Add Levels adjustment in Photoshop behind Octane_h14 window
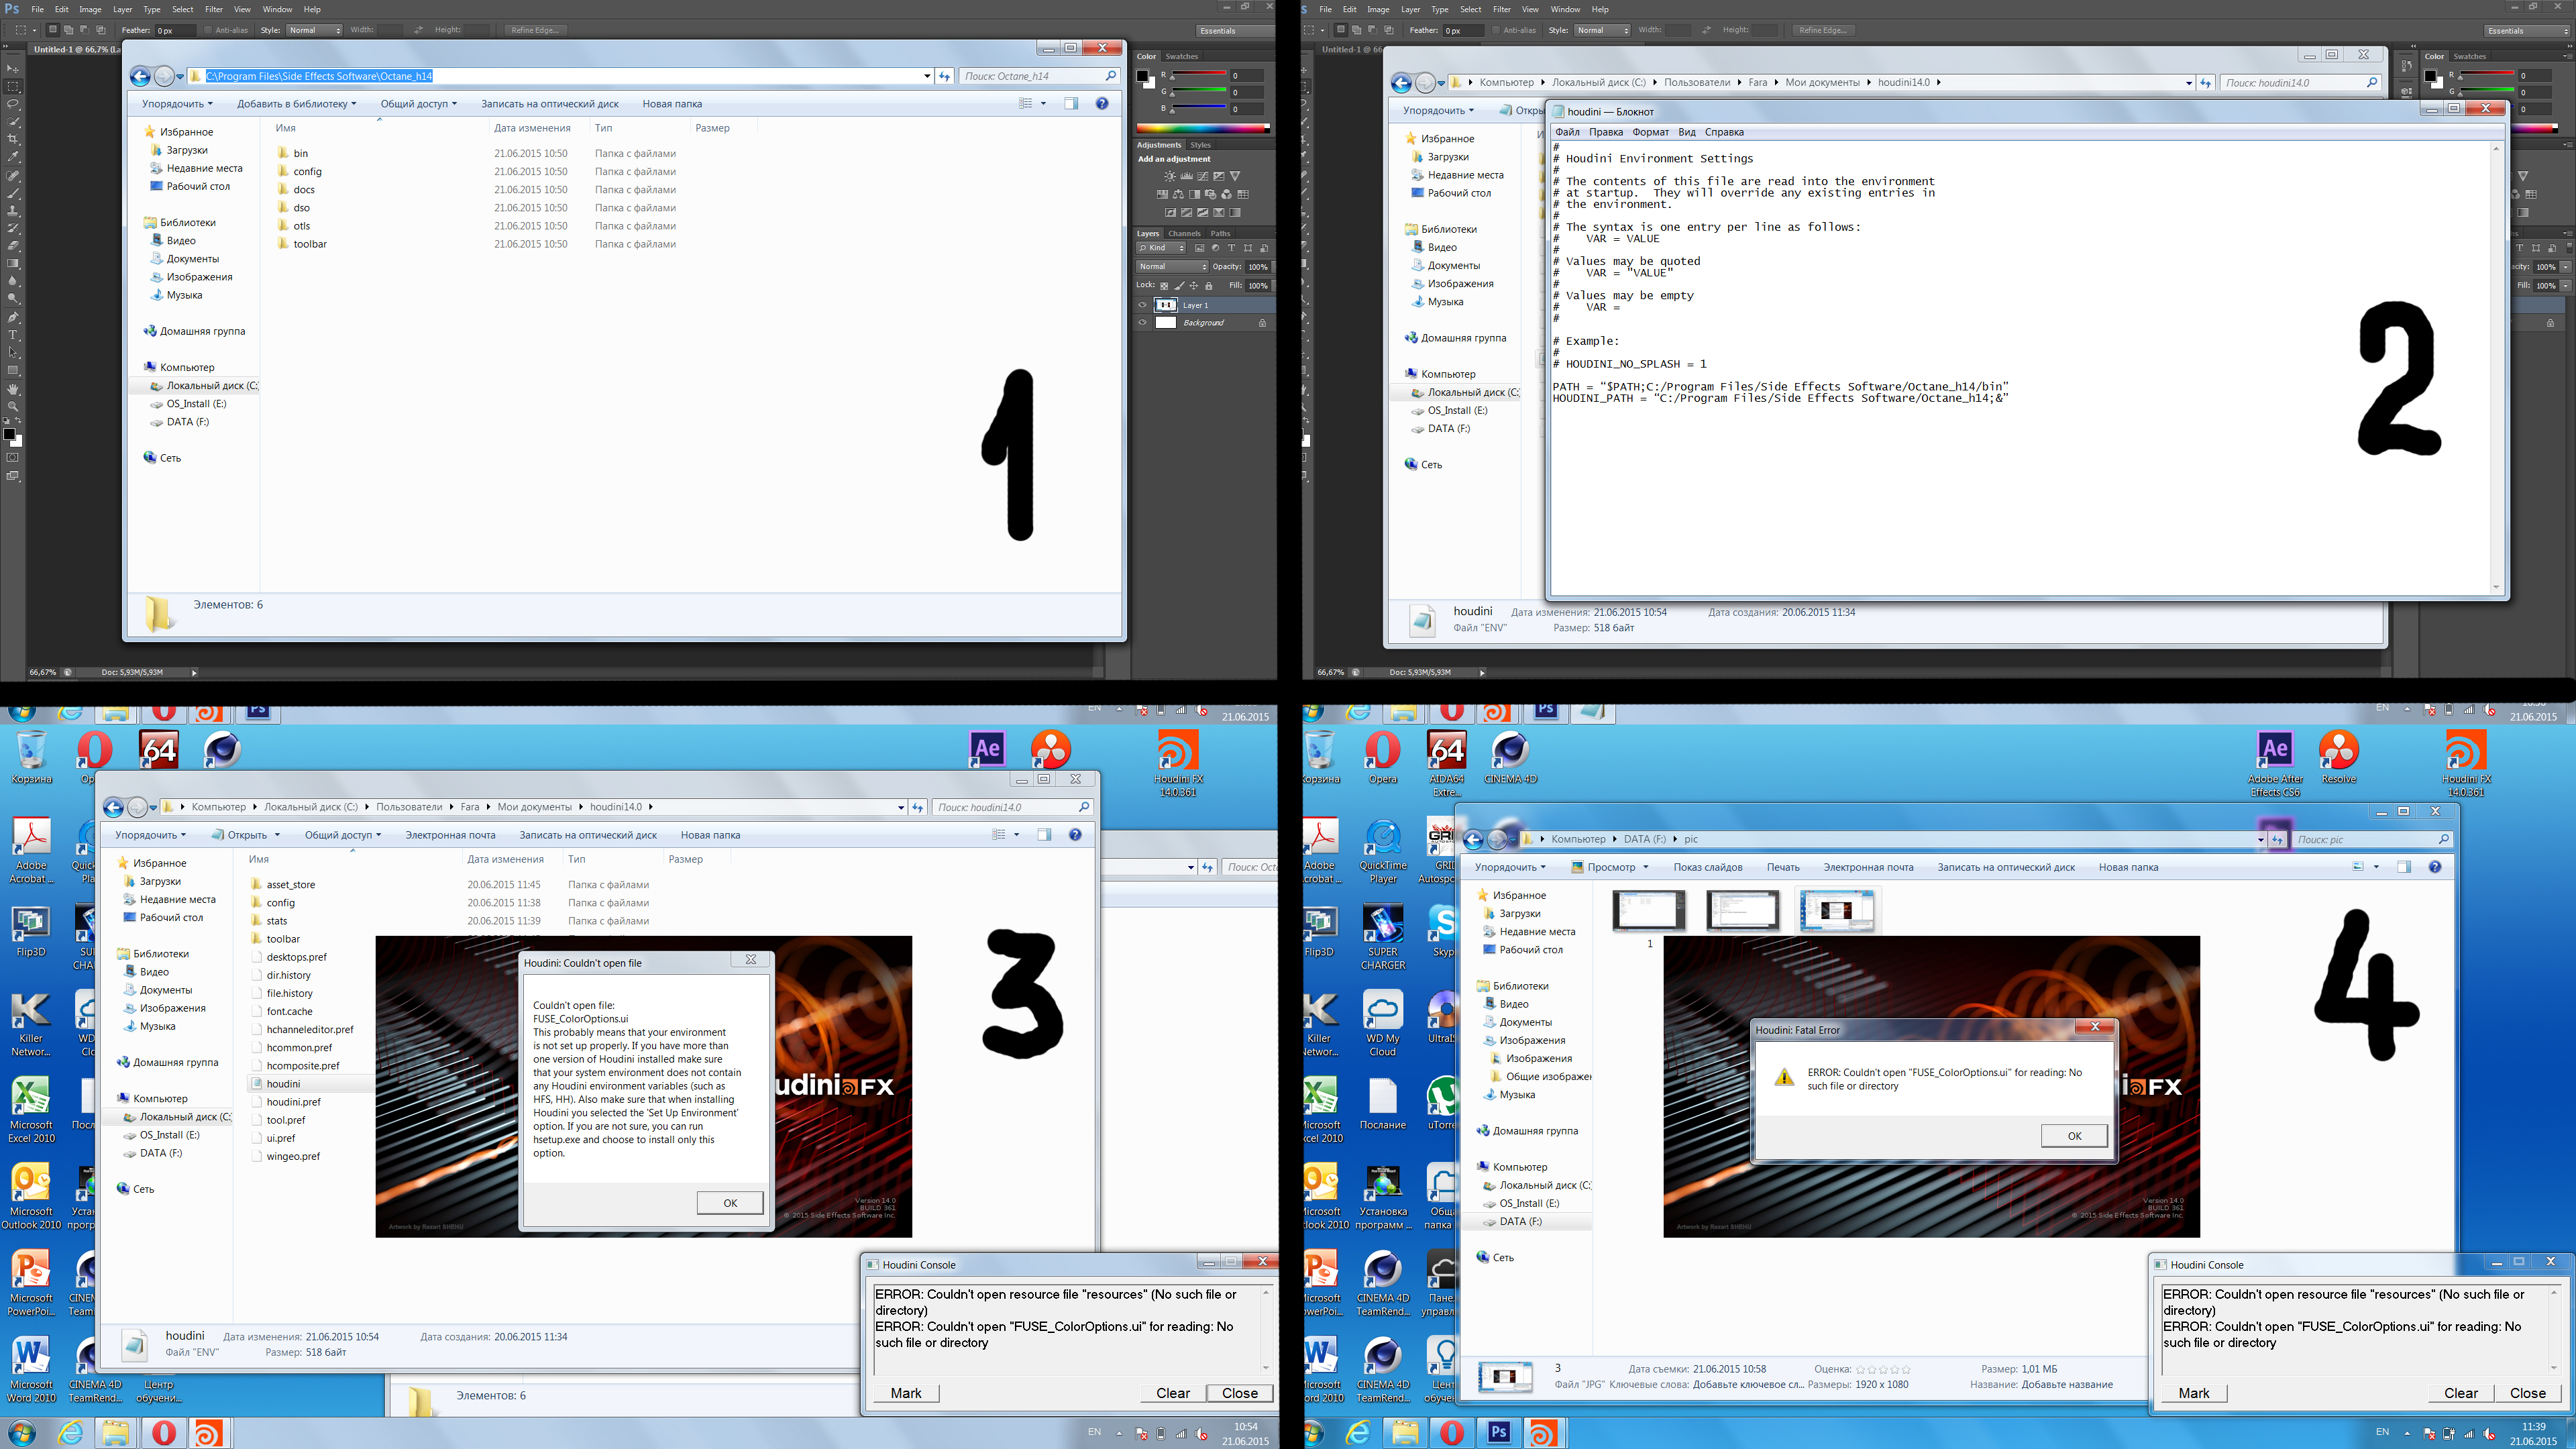 coord(1186,176)
